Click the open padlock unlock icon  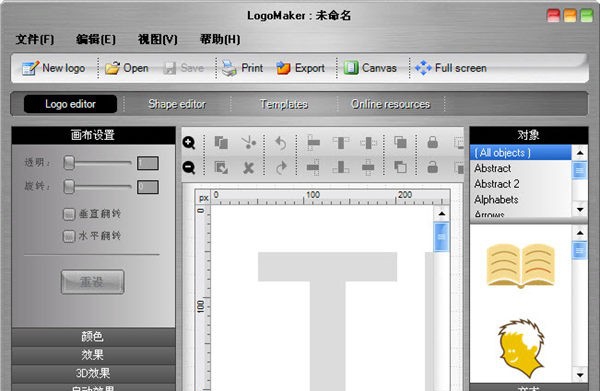[x=433, y=168]
